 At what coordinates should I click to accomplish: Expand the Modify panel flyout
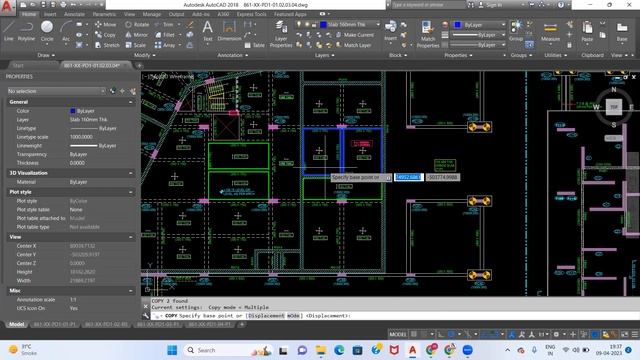click(144, 55)
